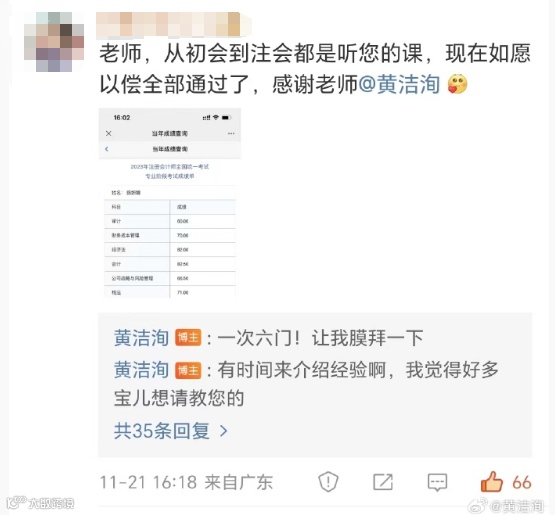This screenshot has width=555, height=515.
Task: Click the 博主 badge on second reply
Action: 188,371
